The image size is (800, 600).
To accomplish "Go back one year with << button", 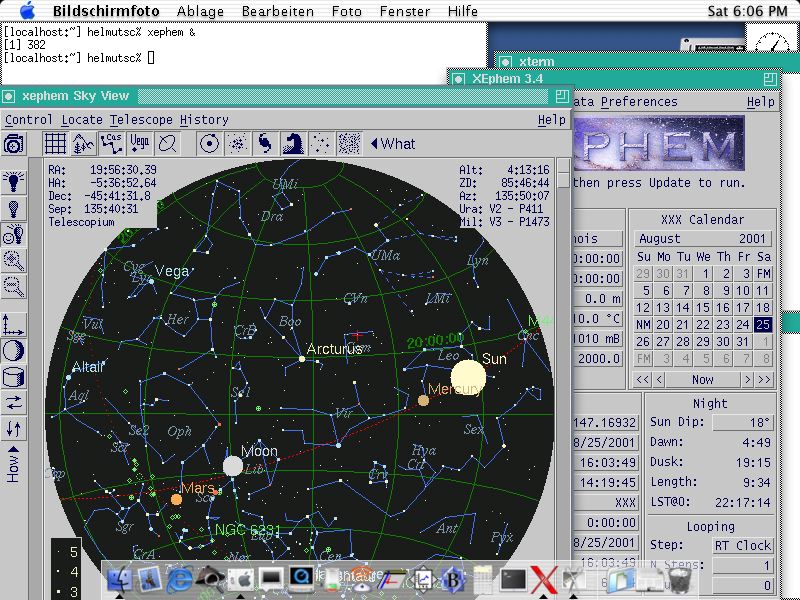I will coord(642,380).
